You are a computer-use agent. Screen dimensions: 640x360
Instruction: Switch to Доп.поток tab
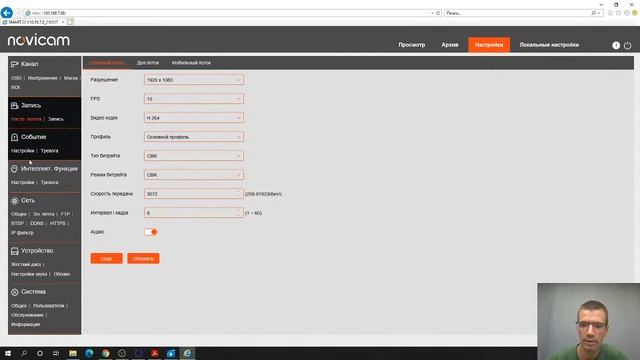coord(148,63)
